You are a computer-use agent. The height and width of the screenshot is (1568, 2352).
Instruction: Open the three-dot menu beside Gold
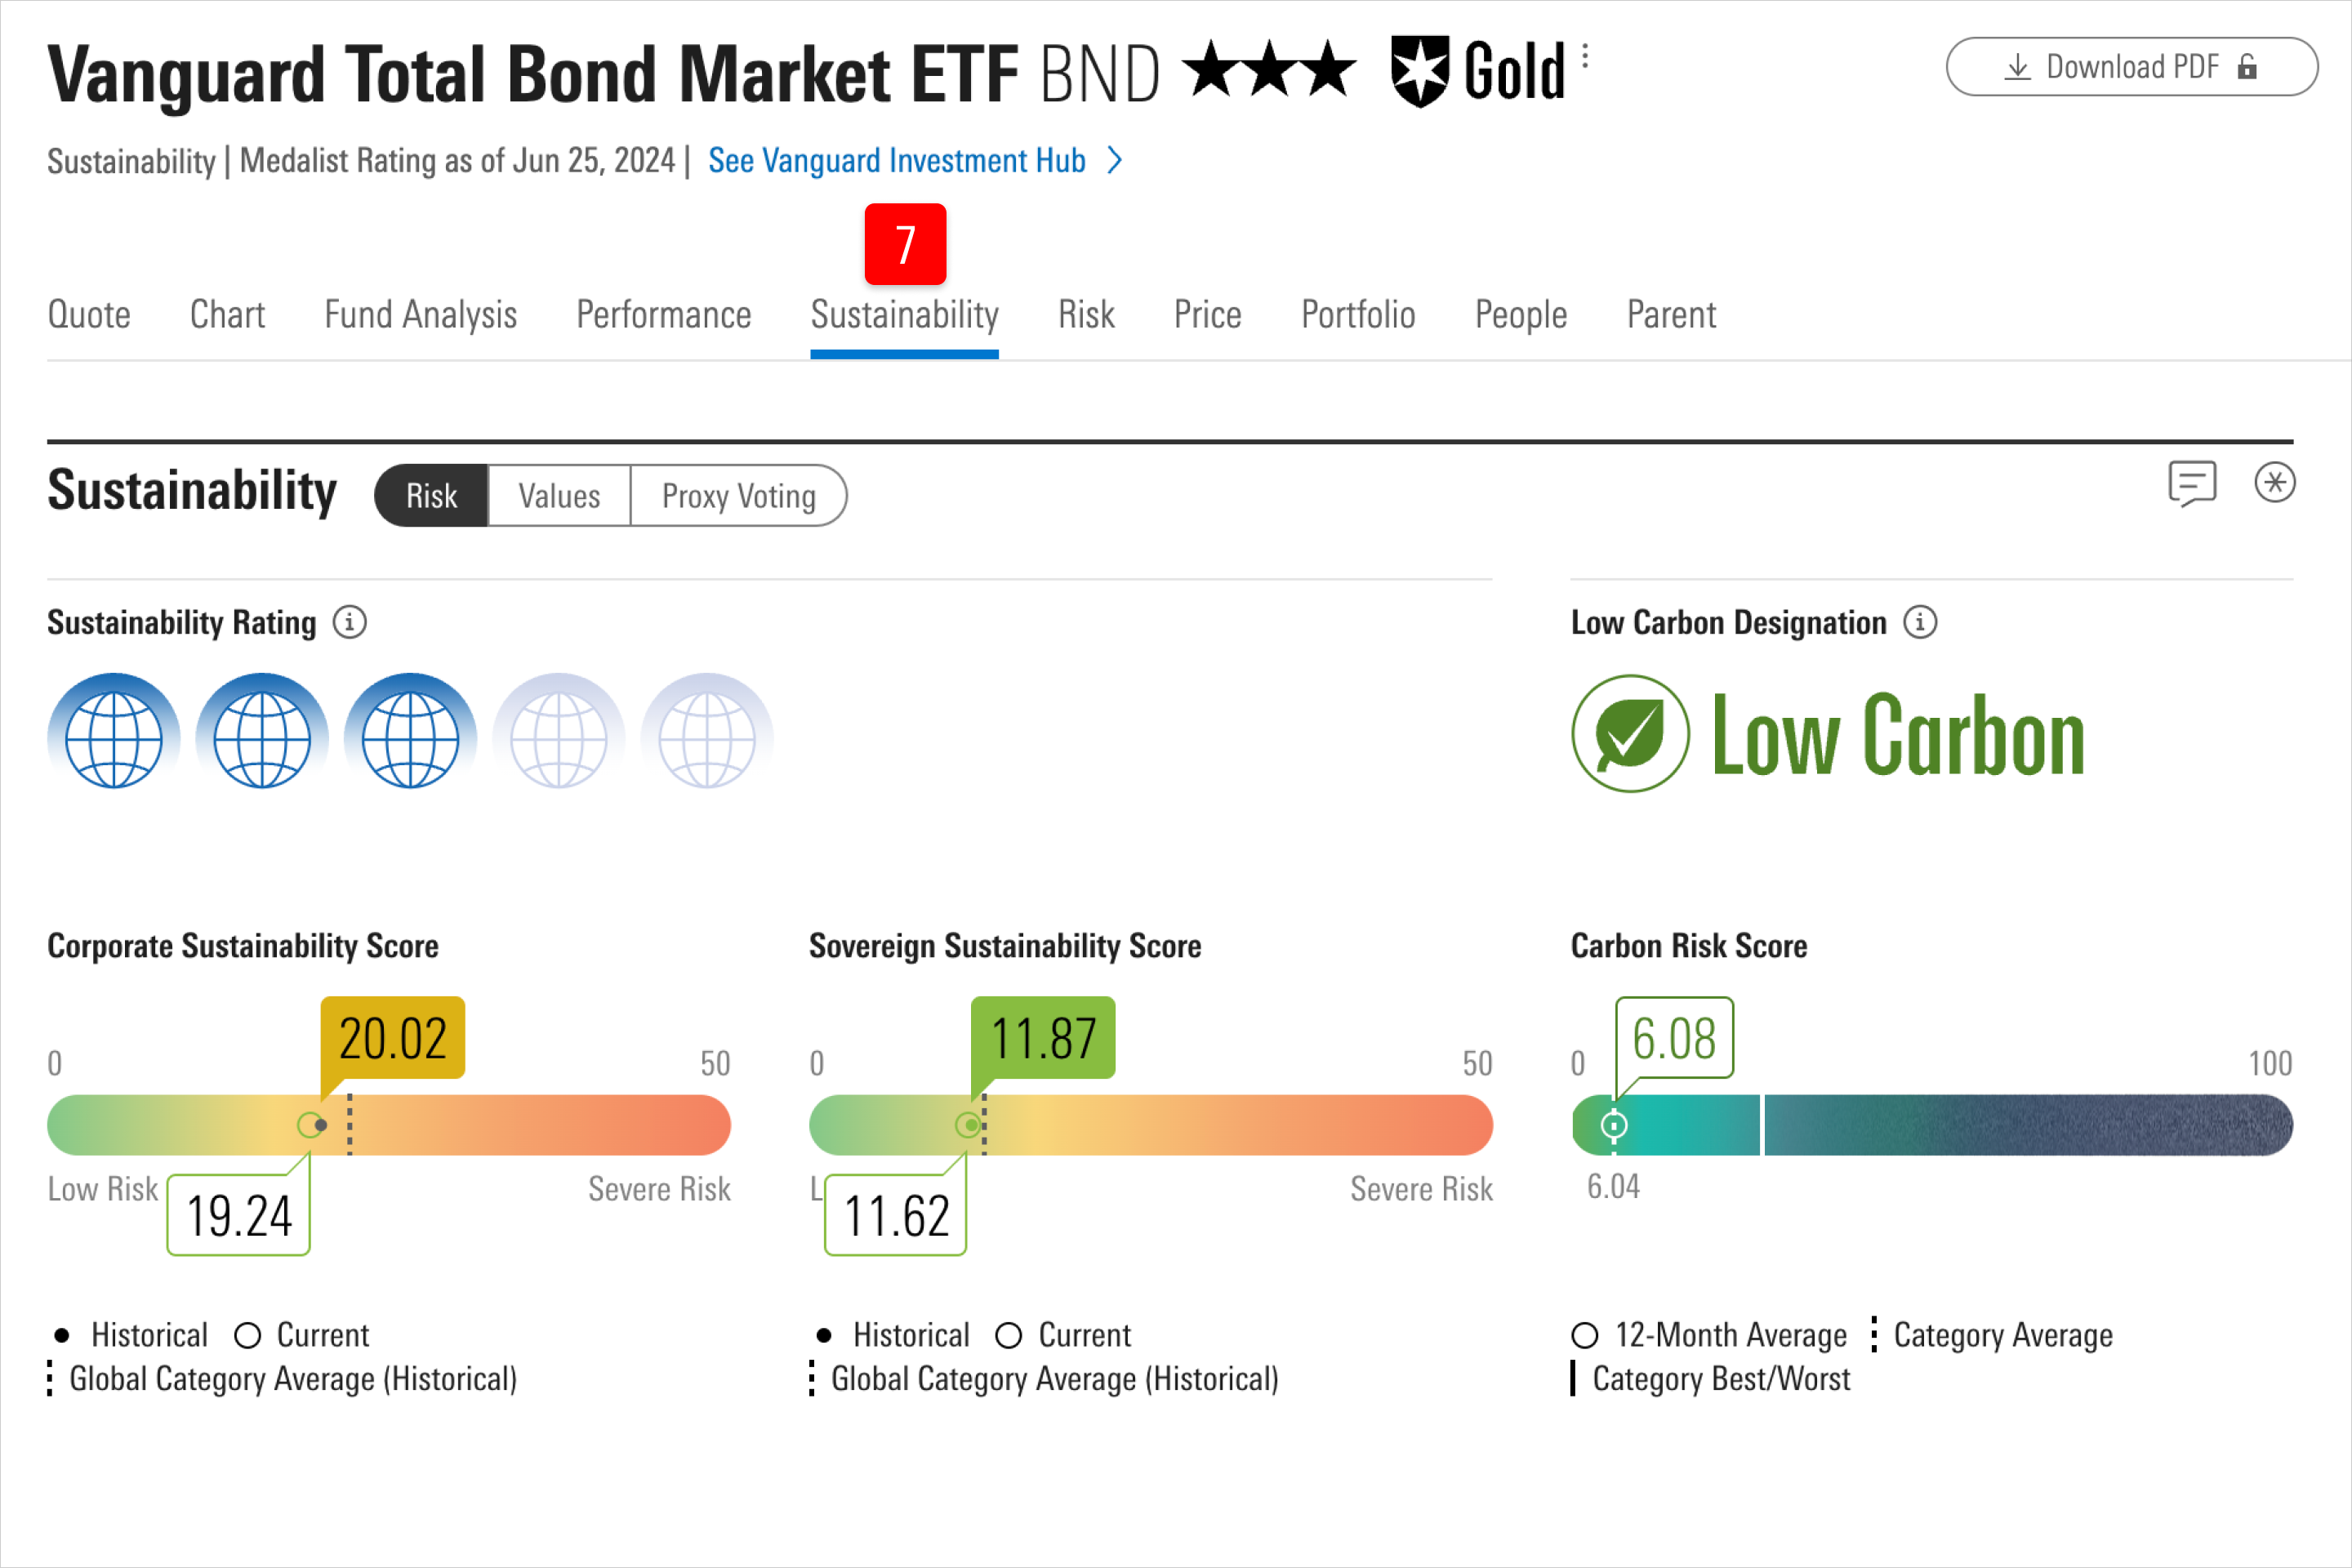[x=1585, y=56]
